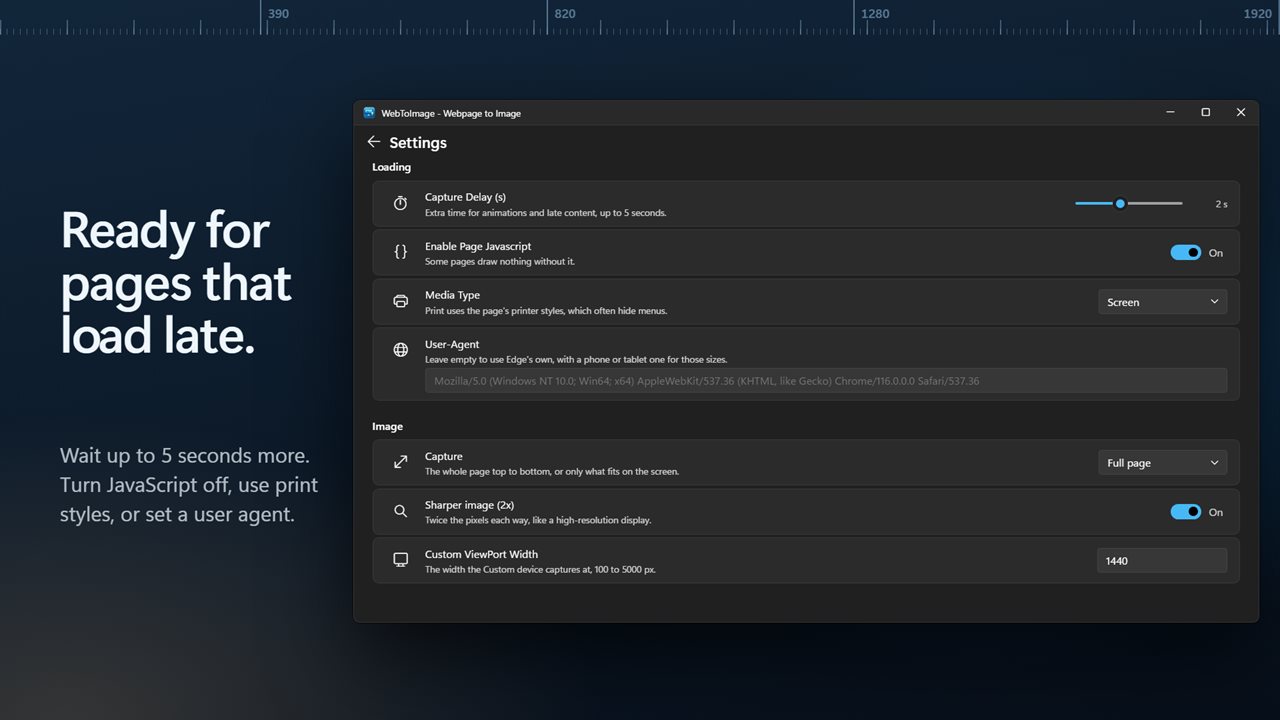Go back using the Settings arrow

coord(374,142)
